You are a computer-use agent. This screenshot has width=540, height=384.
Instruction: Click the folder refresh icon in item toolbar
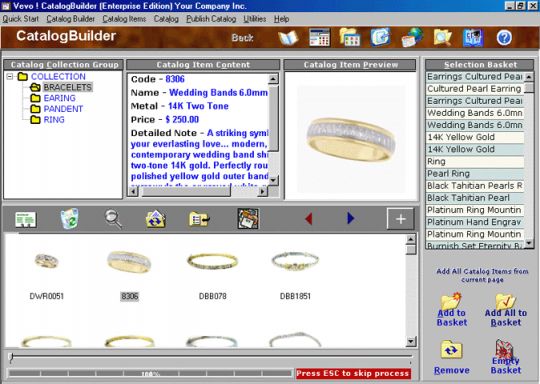tap(155, 219)
